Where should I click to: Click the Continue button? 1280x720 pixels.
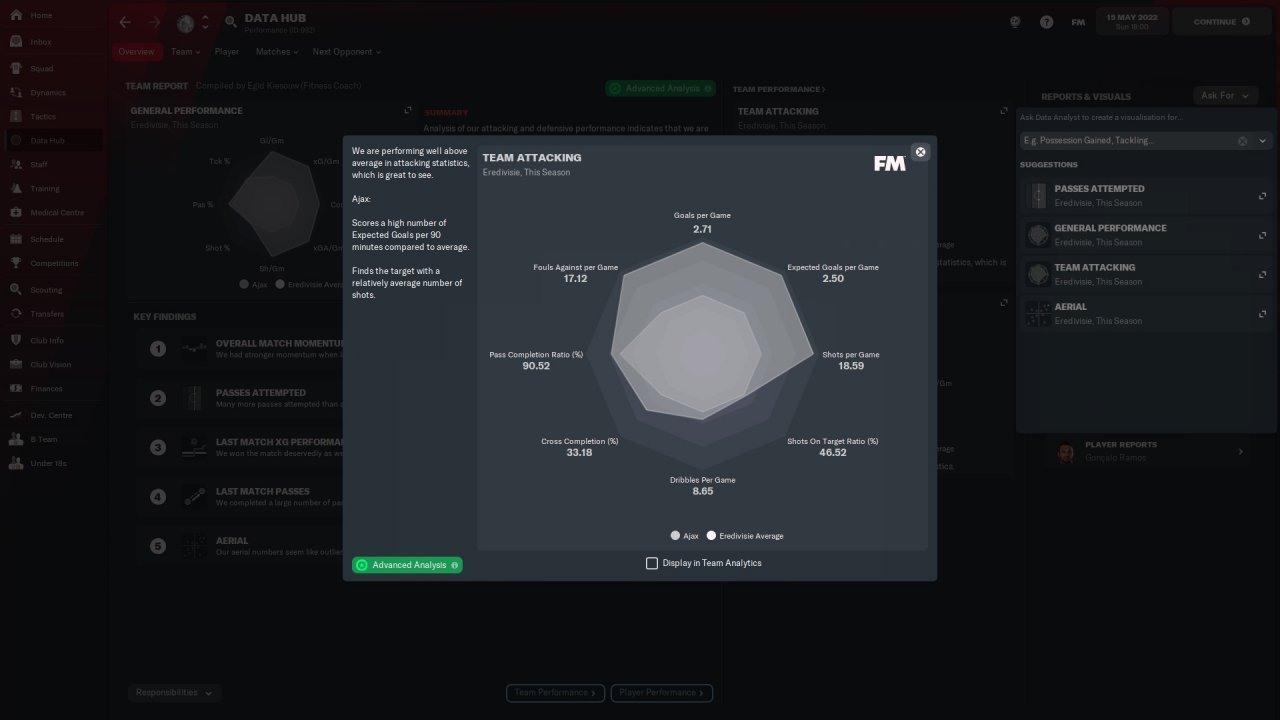(1221, 22)
